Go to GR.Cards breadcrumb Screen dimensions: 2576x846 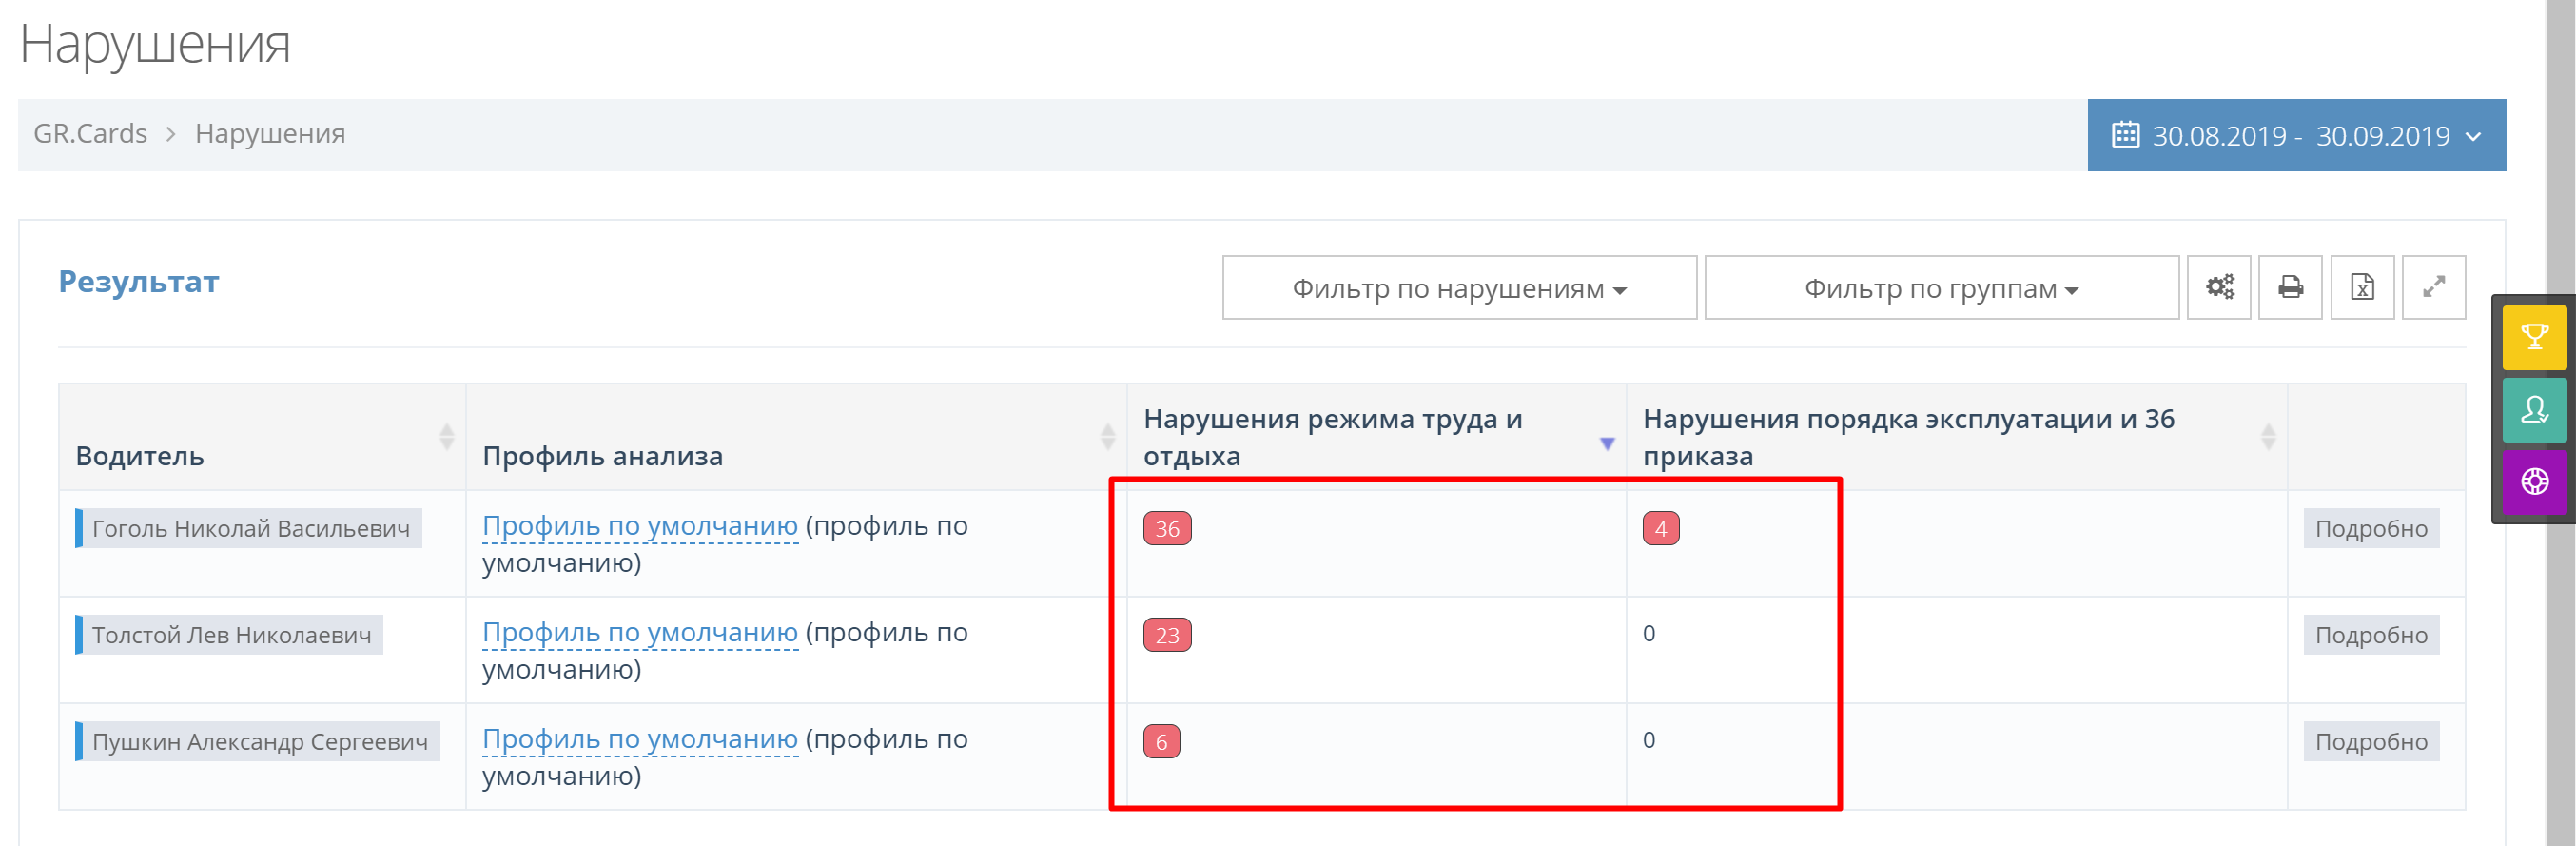[x=90, y=134]
